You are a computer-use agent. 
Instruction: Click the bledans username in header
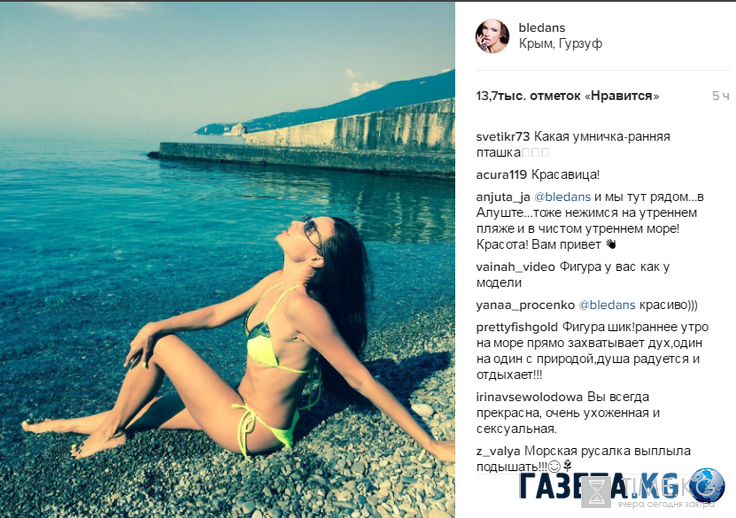coord(542,28)
